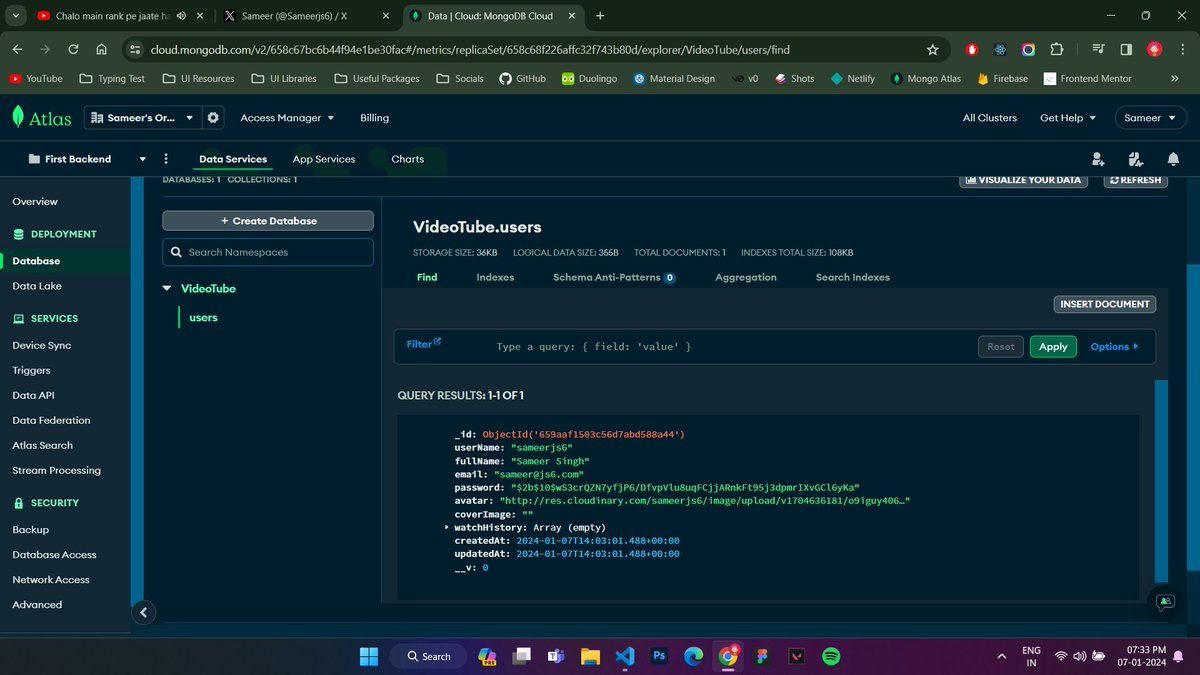Open the Mongo Atlas bookmark
Image resolution: width=1200 pixels, height=675 pixels.
click(x=924, y=78)
